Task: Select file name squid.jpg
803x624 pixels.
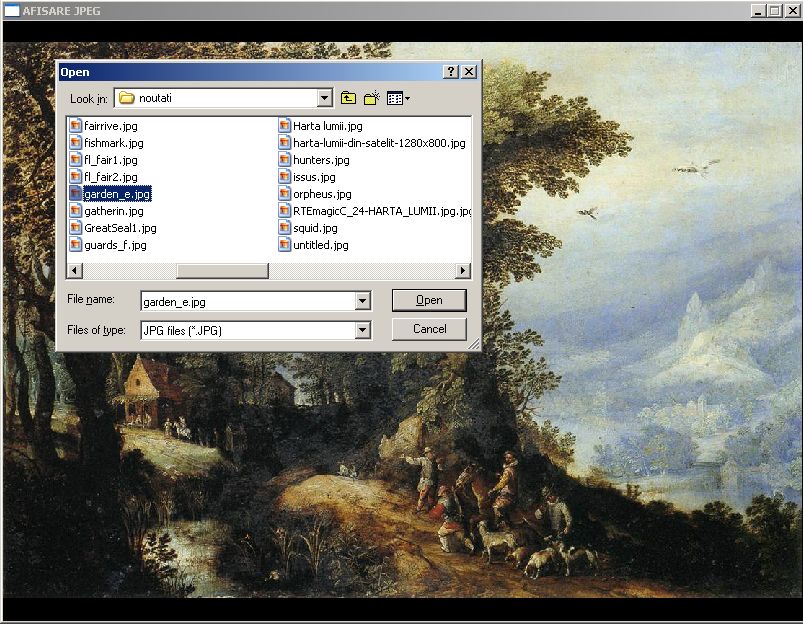Action: (315, 227)
